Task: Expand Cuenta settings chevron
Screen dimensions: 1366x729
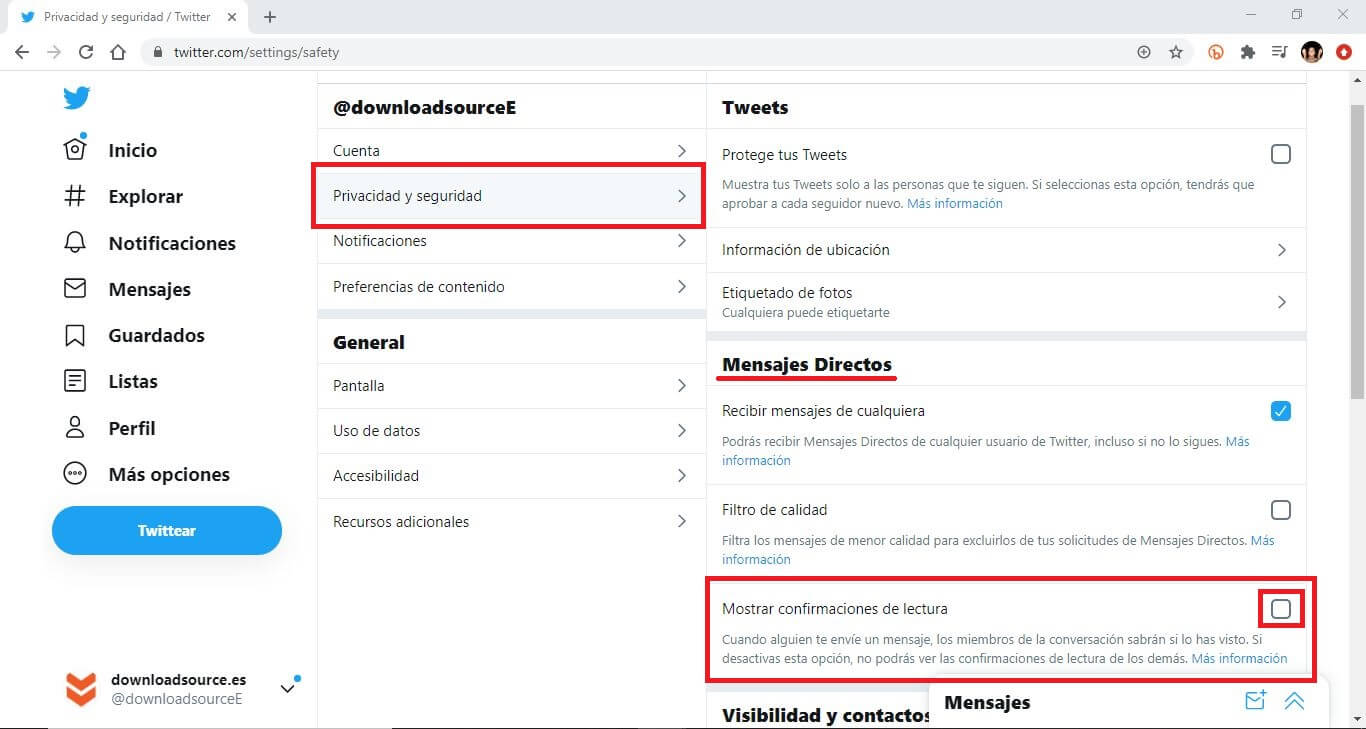Action: 681,150
